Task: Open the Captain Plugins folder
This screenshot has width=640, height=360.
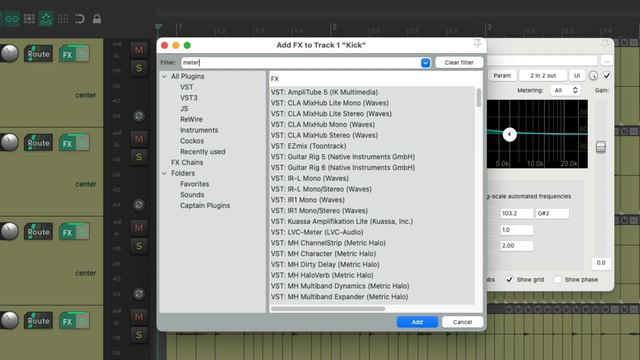Action: pos(205,206)
